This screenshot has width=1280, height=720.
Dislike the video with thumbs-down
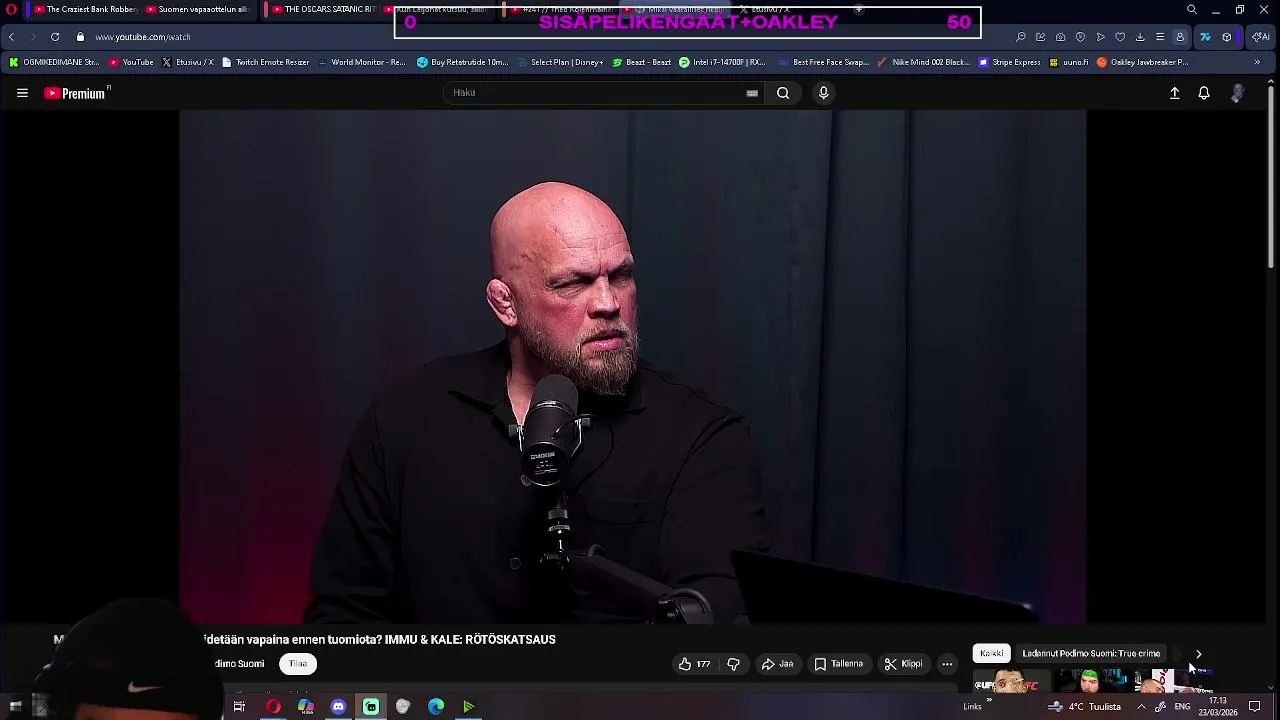pyautogui.click(x=733, y=664)
